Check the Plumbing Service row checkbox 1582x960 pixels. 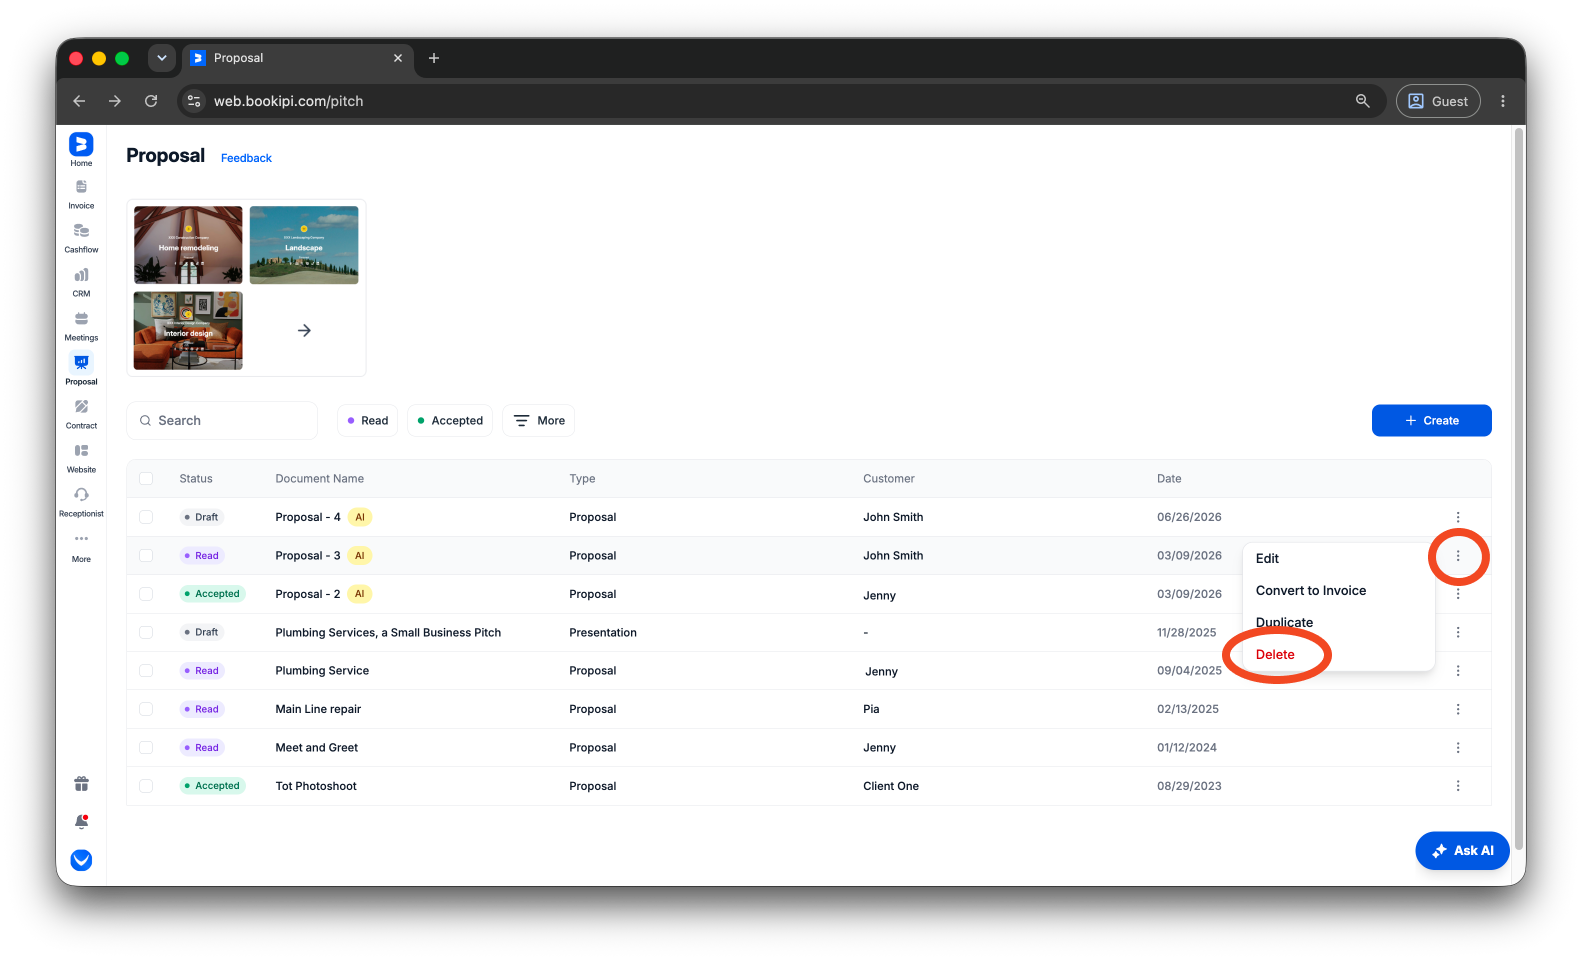[x=146, y=671]
